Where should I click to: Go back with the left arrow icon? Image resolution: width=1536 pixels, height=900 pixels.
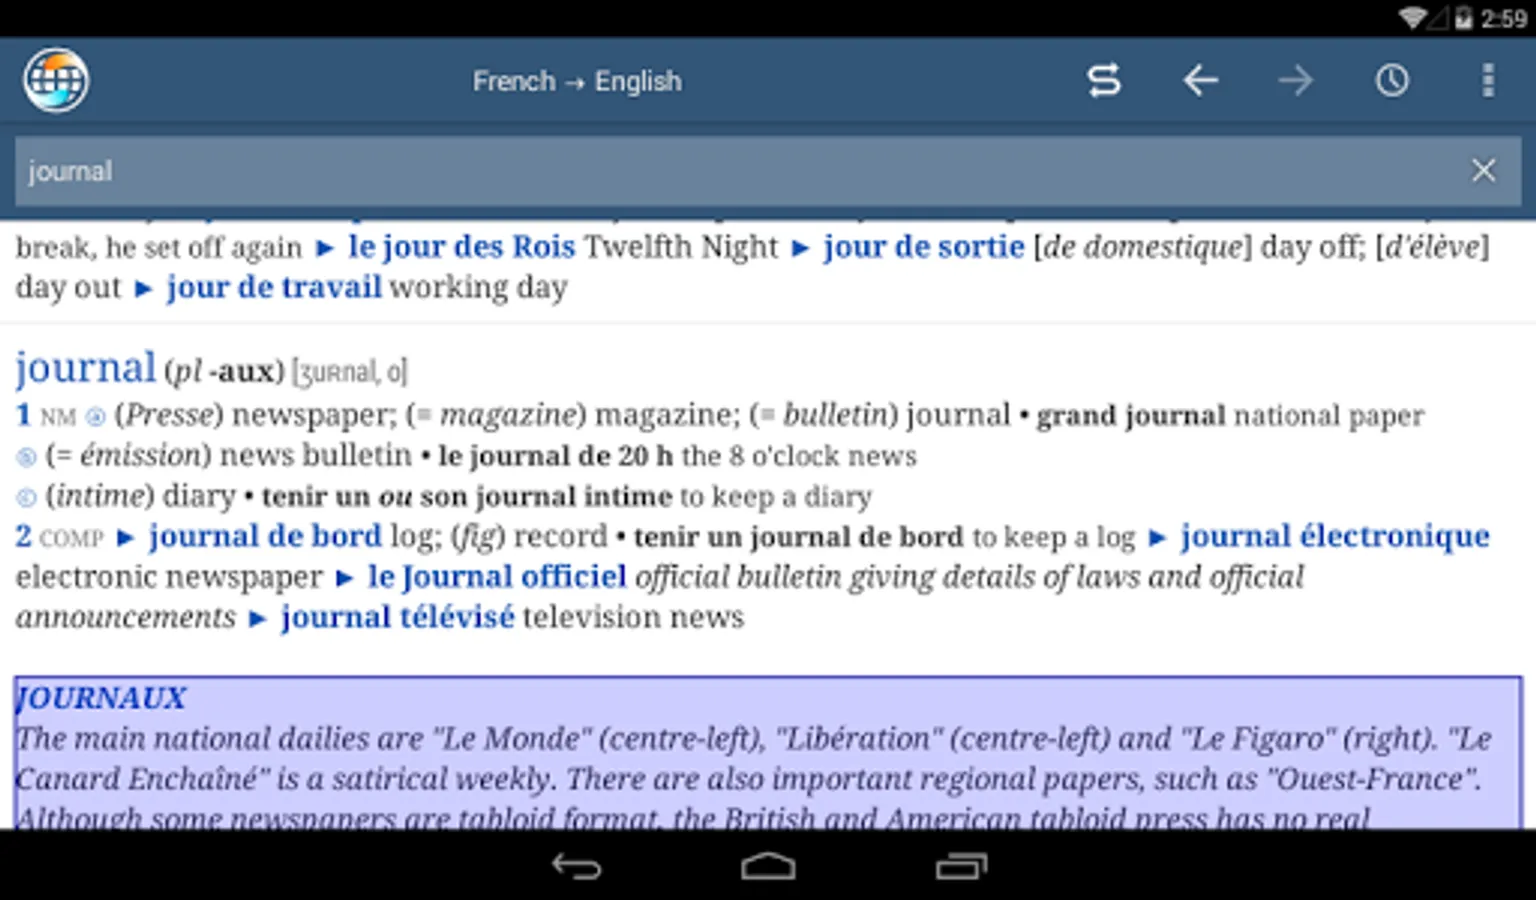point(1200,80)
